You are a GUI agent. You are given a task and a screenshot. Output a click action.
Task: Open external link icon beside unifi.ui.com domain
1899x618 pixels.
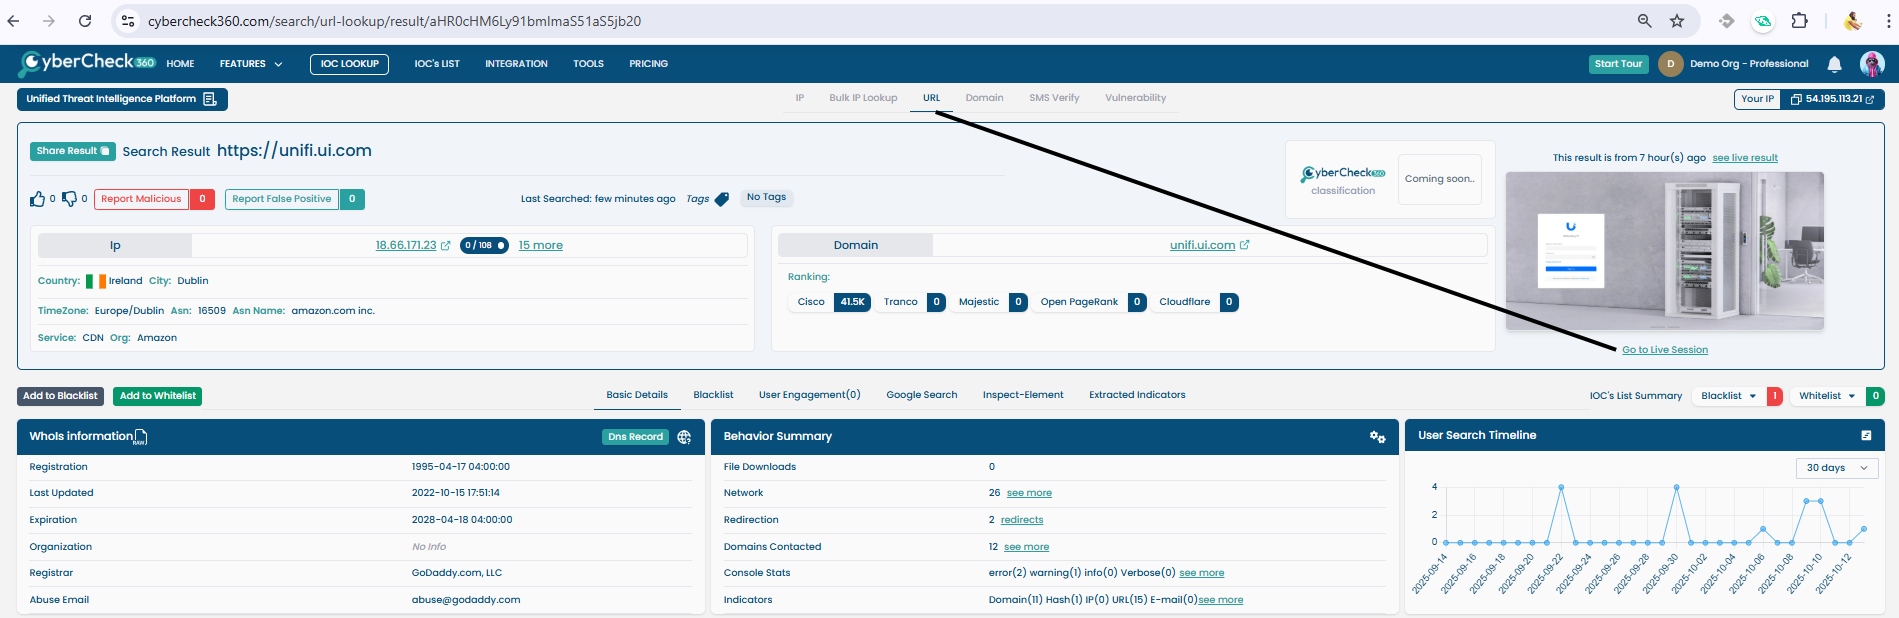click(1244, 245)
